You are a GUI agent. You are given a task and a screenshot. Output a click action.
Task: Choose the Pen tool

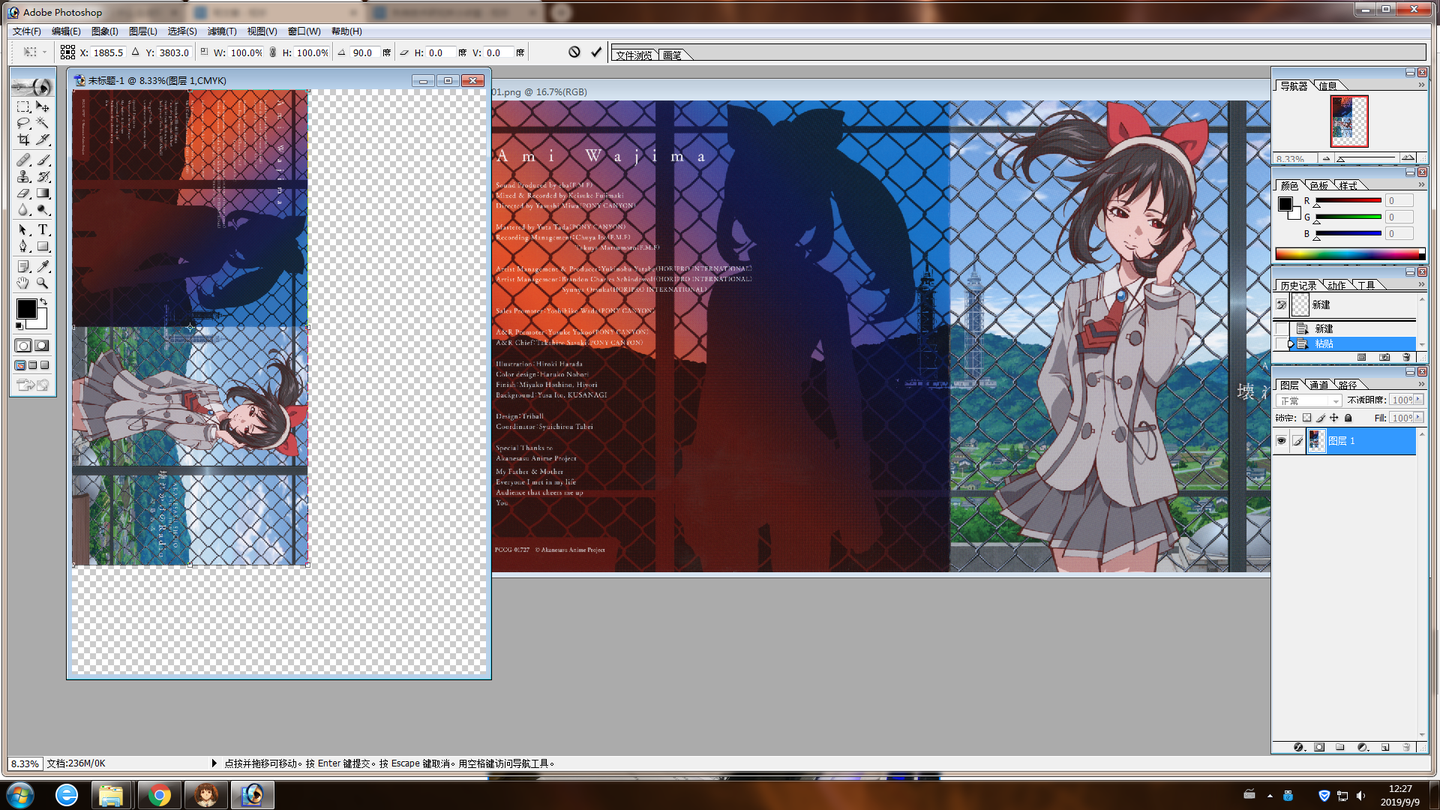23,247
